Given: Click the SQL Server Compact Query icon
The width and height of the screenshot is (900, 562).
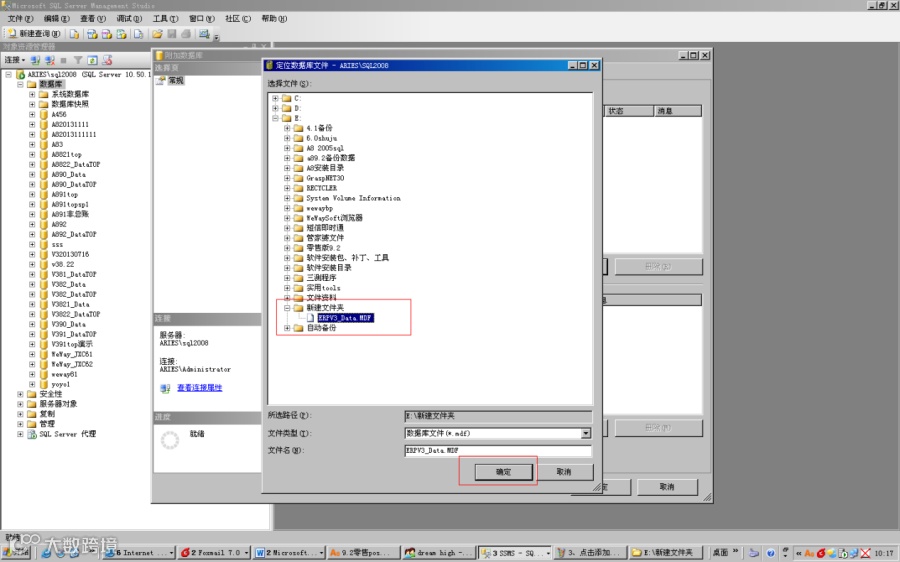Looking at the screenshot, I should (x=138, y=34).
